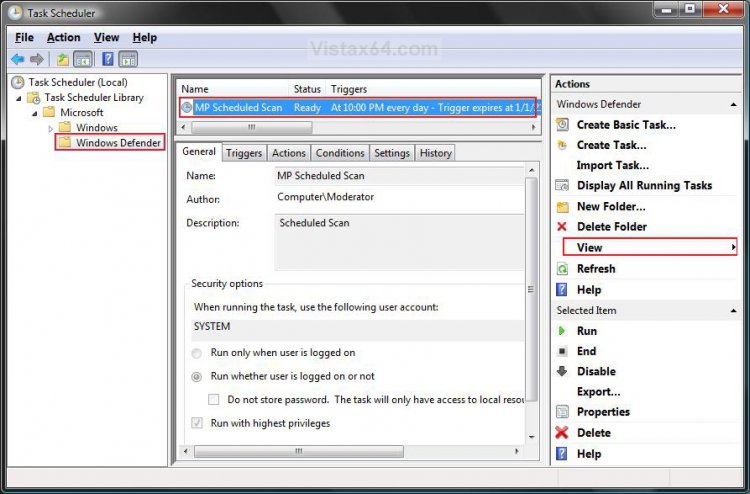Click the Ready status cell

(x=307, y=108)
